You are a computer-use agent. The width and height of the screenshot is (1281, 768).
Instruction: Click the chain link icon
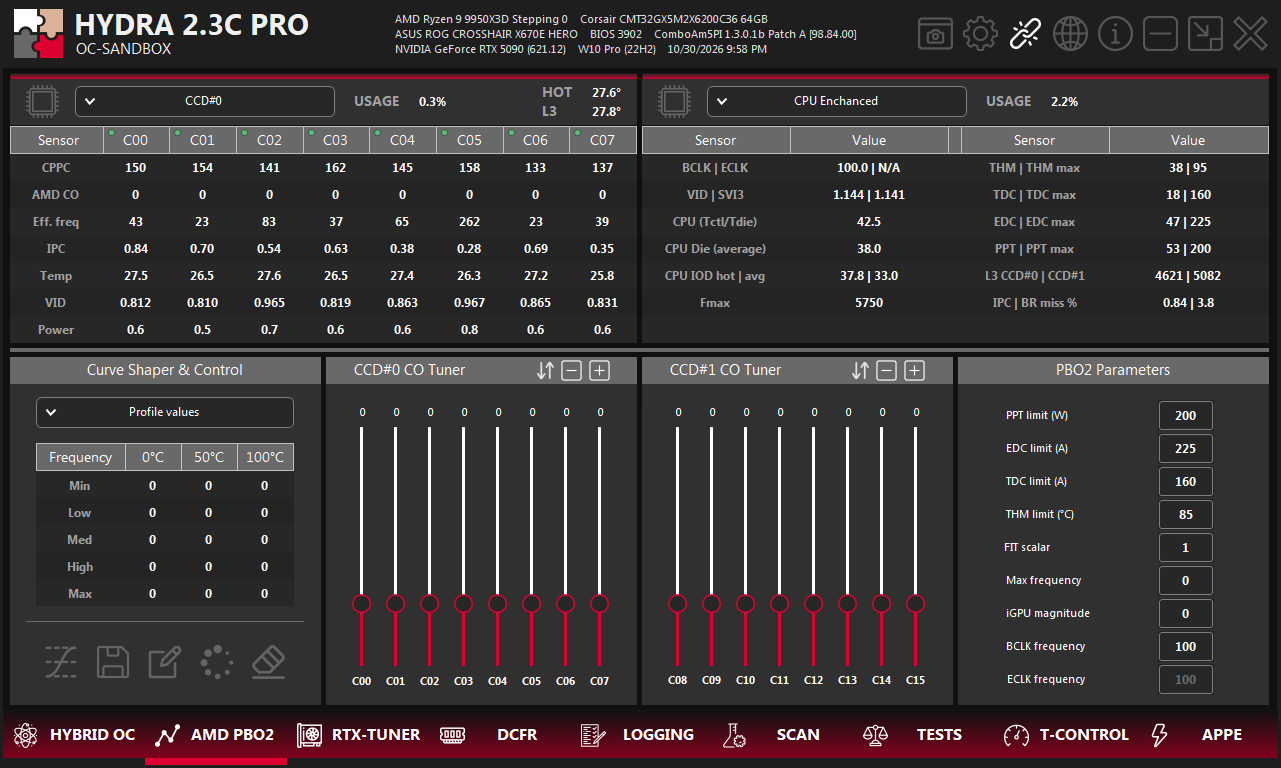pyautogui.click(x=1025, y=34)
